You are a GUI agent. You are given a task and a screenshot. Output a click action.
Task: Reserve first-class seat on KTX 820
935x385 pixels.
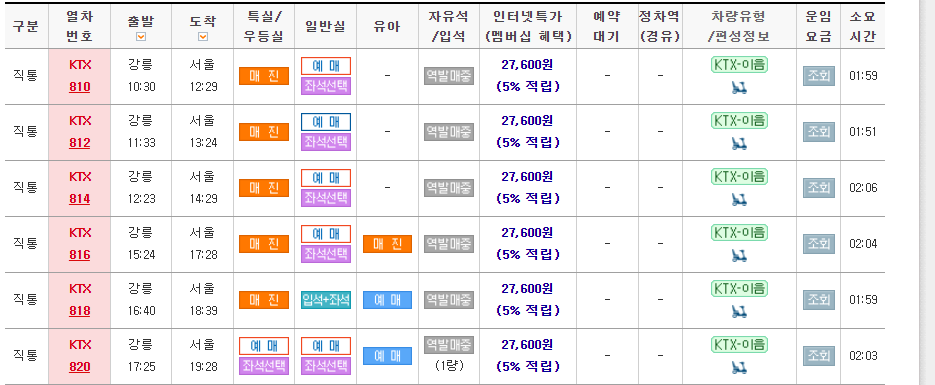(264, 346)
